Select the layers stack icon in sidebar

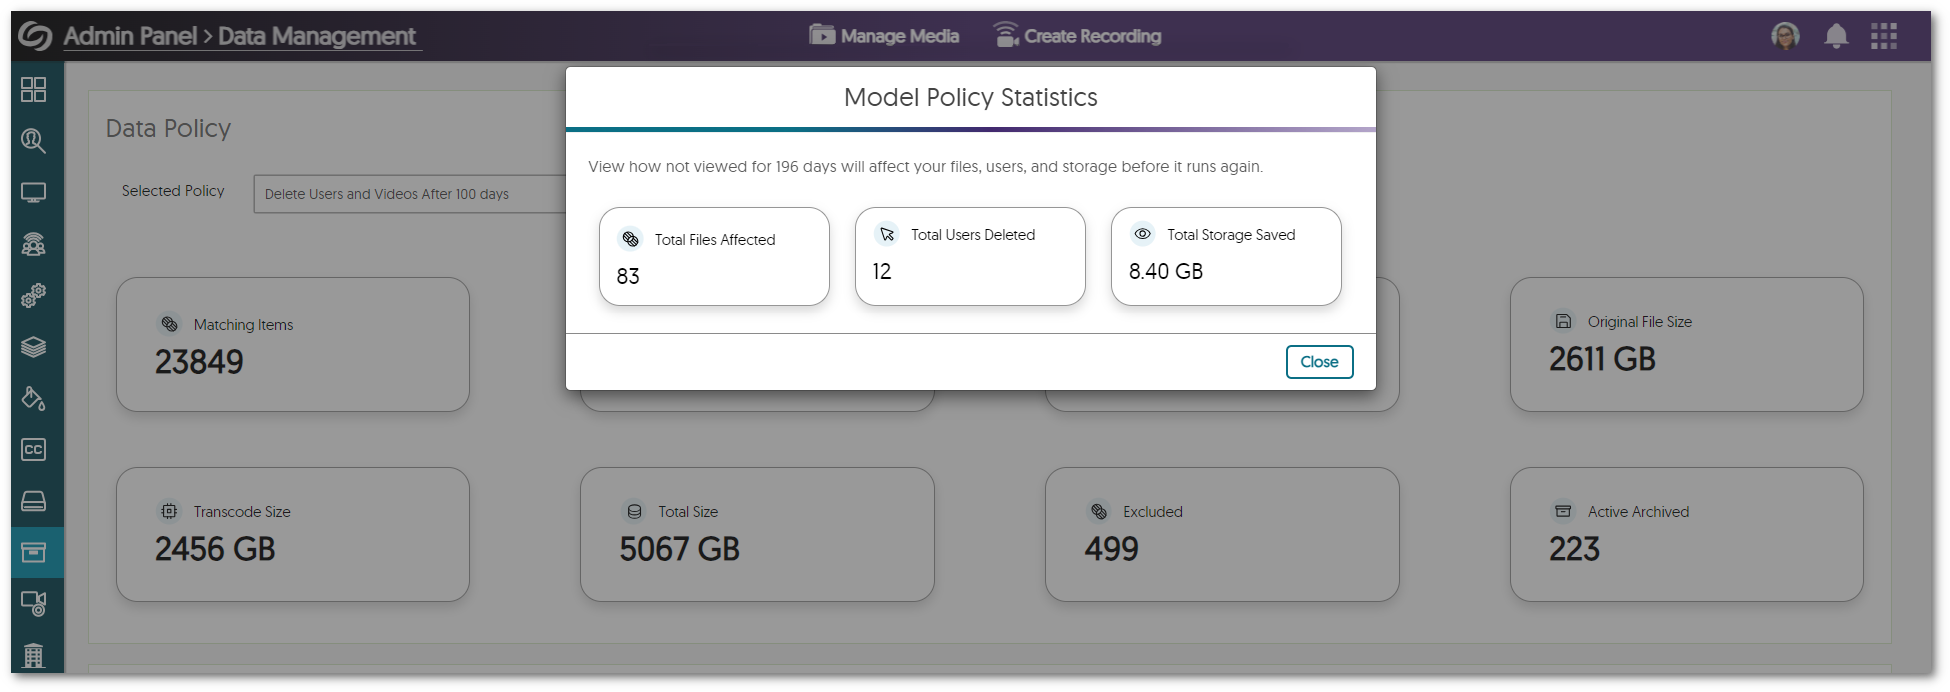pyautogui.click(x=35, y=347)
